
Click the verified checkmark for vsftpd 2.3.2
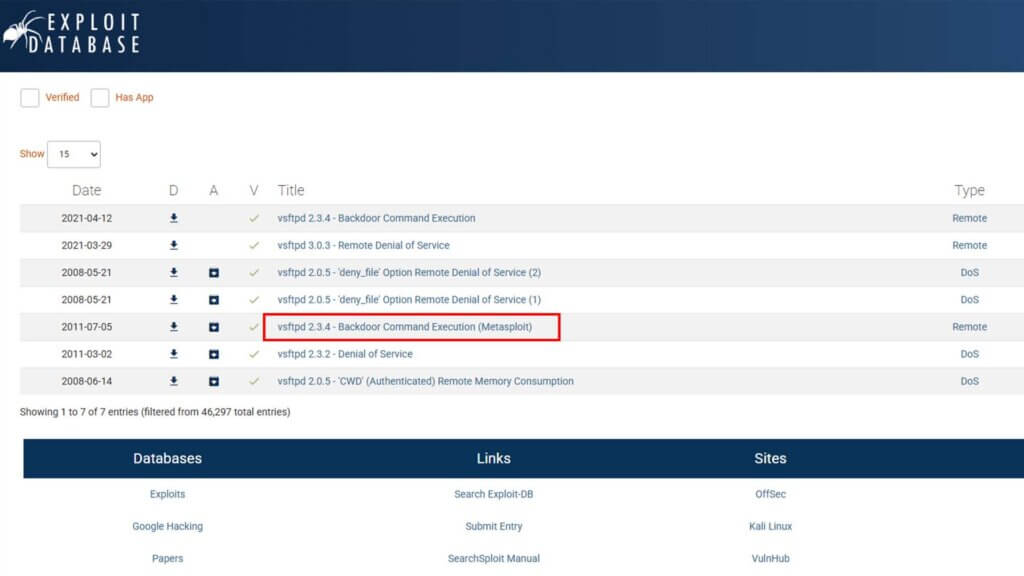[254, 354]
